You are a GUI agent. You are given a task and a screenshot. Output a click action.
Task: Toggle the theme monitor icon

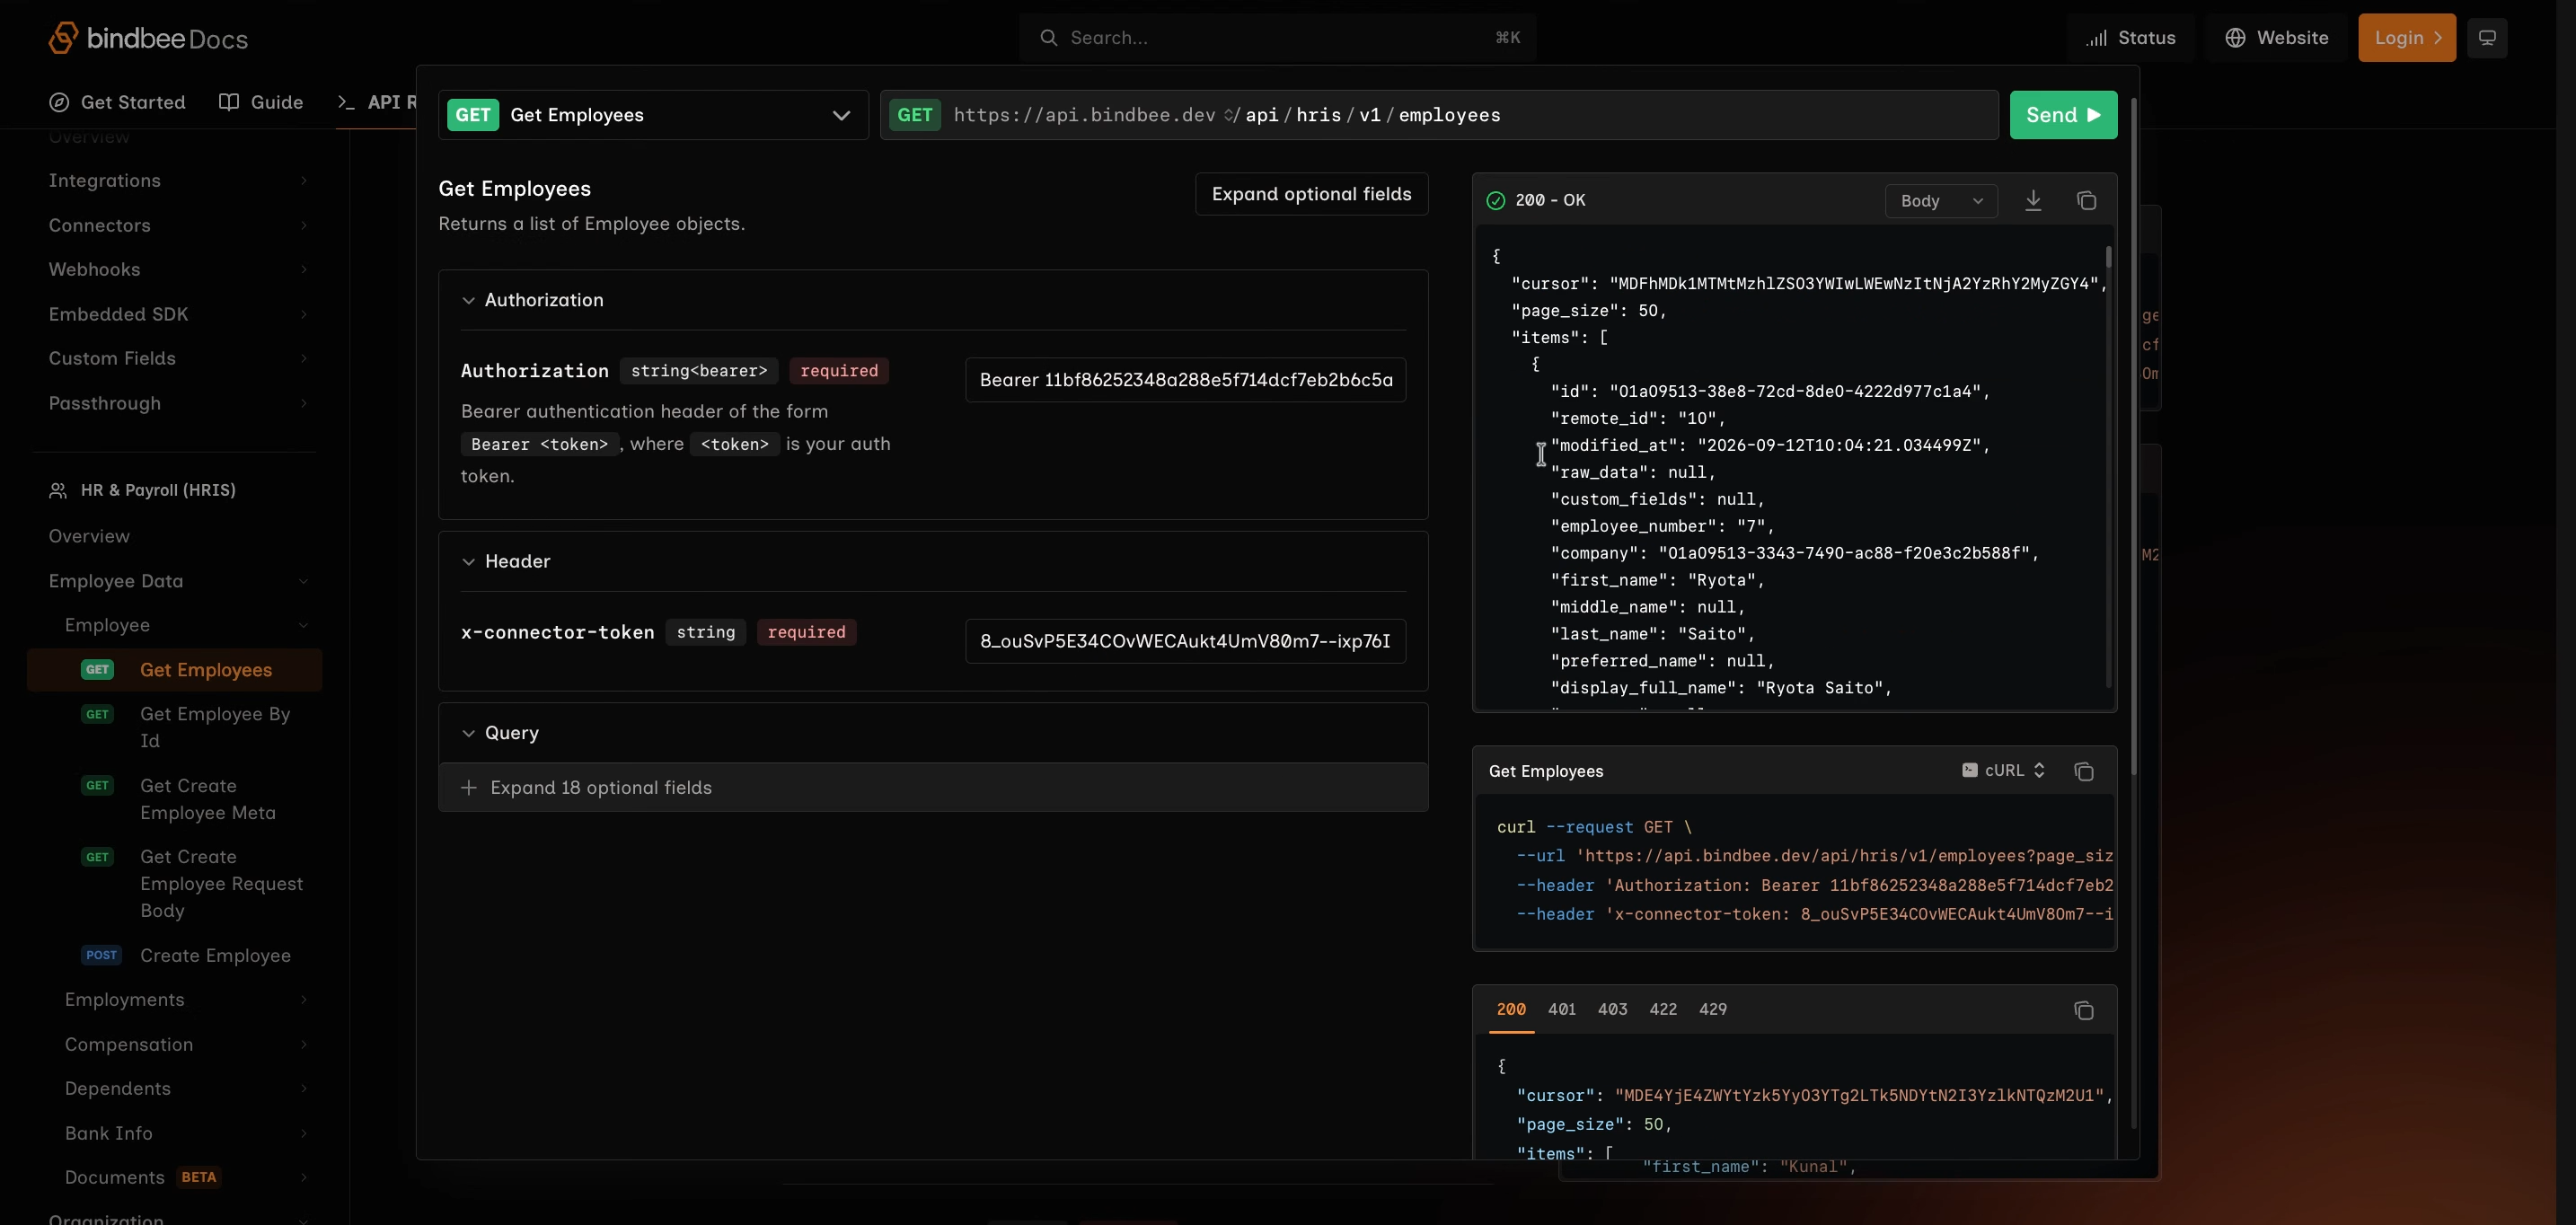coord(2486,38)
